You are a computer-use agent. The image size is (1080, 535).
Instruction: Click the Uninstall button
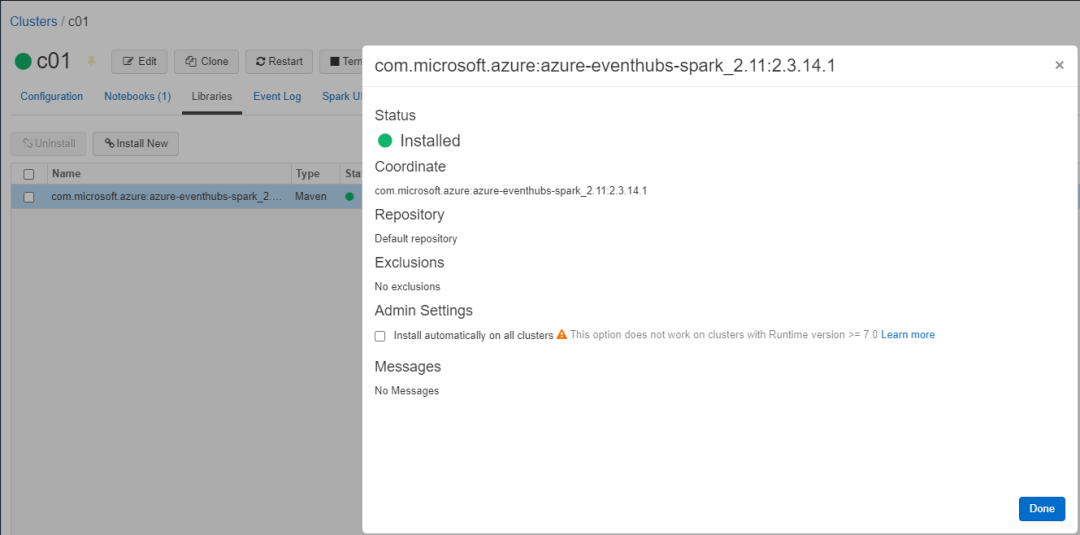(48, 143)
